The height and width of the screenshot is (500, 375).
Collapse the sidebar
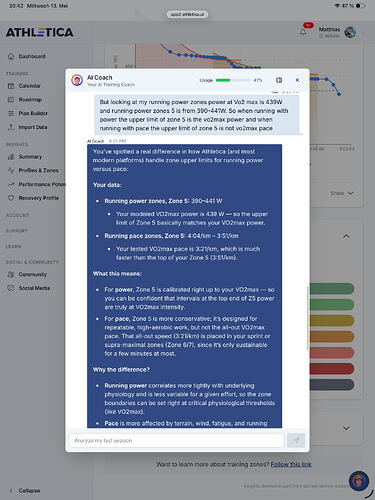tap(25, 491)
